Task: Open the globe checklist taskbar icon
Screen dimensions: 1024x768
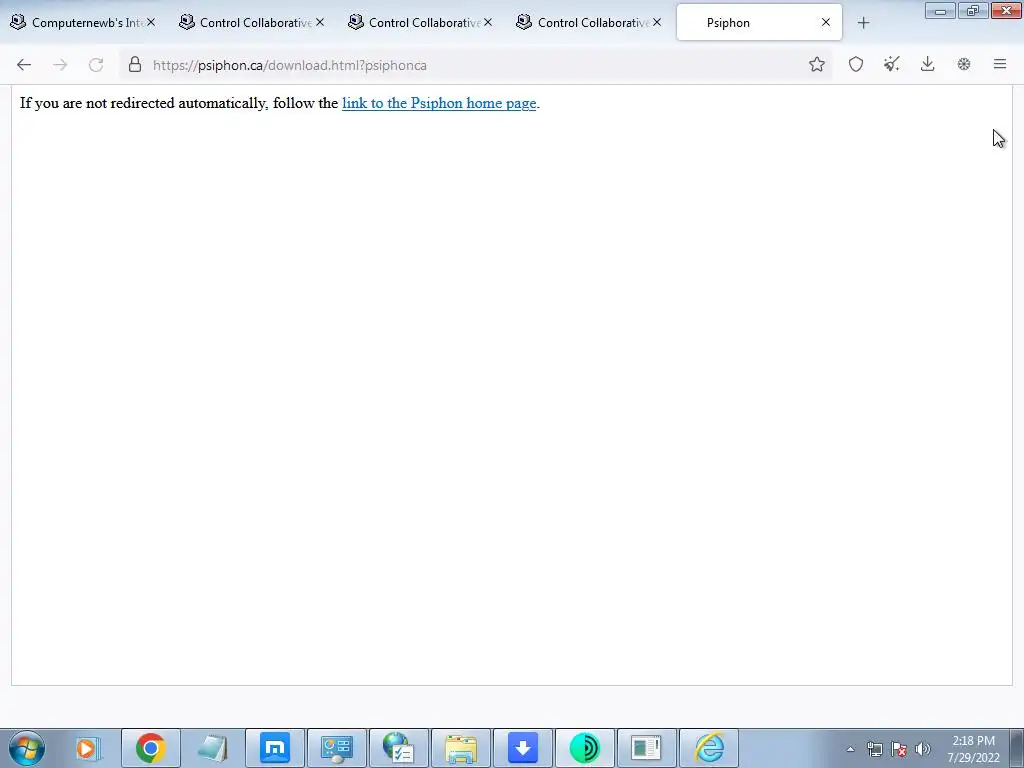Action: 399,748
